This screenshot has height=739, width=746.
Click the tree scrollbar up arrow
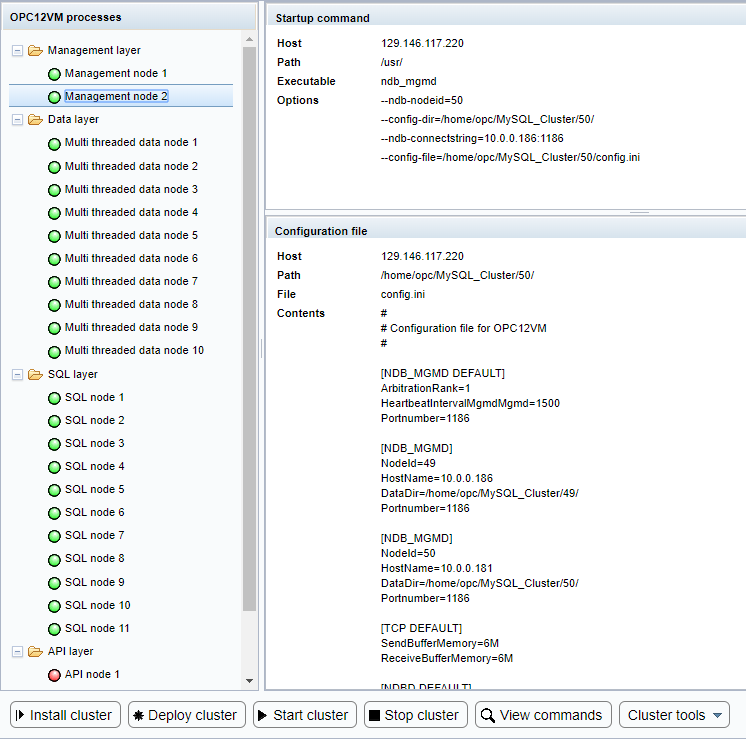click(x=249, y=39)
